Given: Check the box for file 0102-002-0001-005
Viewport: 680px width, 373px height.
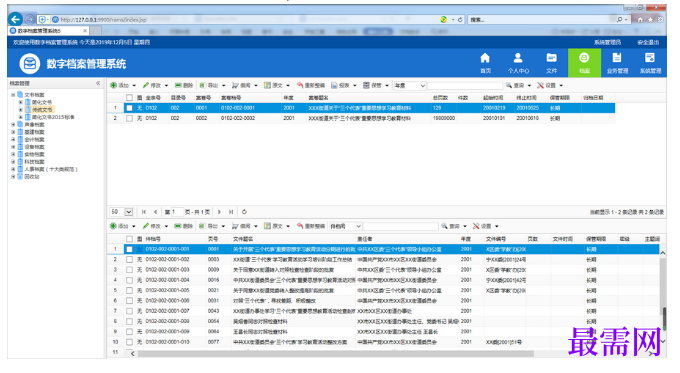Looking at the screenshot, I should click(x=129, y=291).
